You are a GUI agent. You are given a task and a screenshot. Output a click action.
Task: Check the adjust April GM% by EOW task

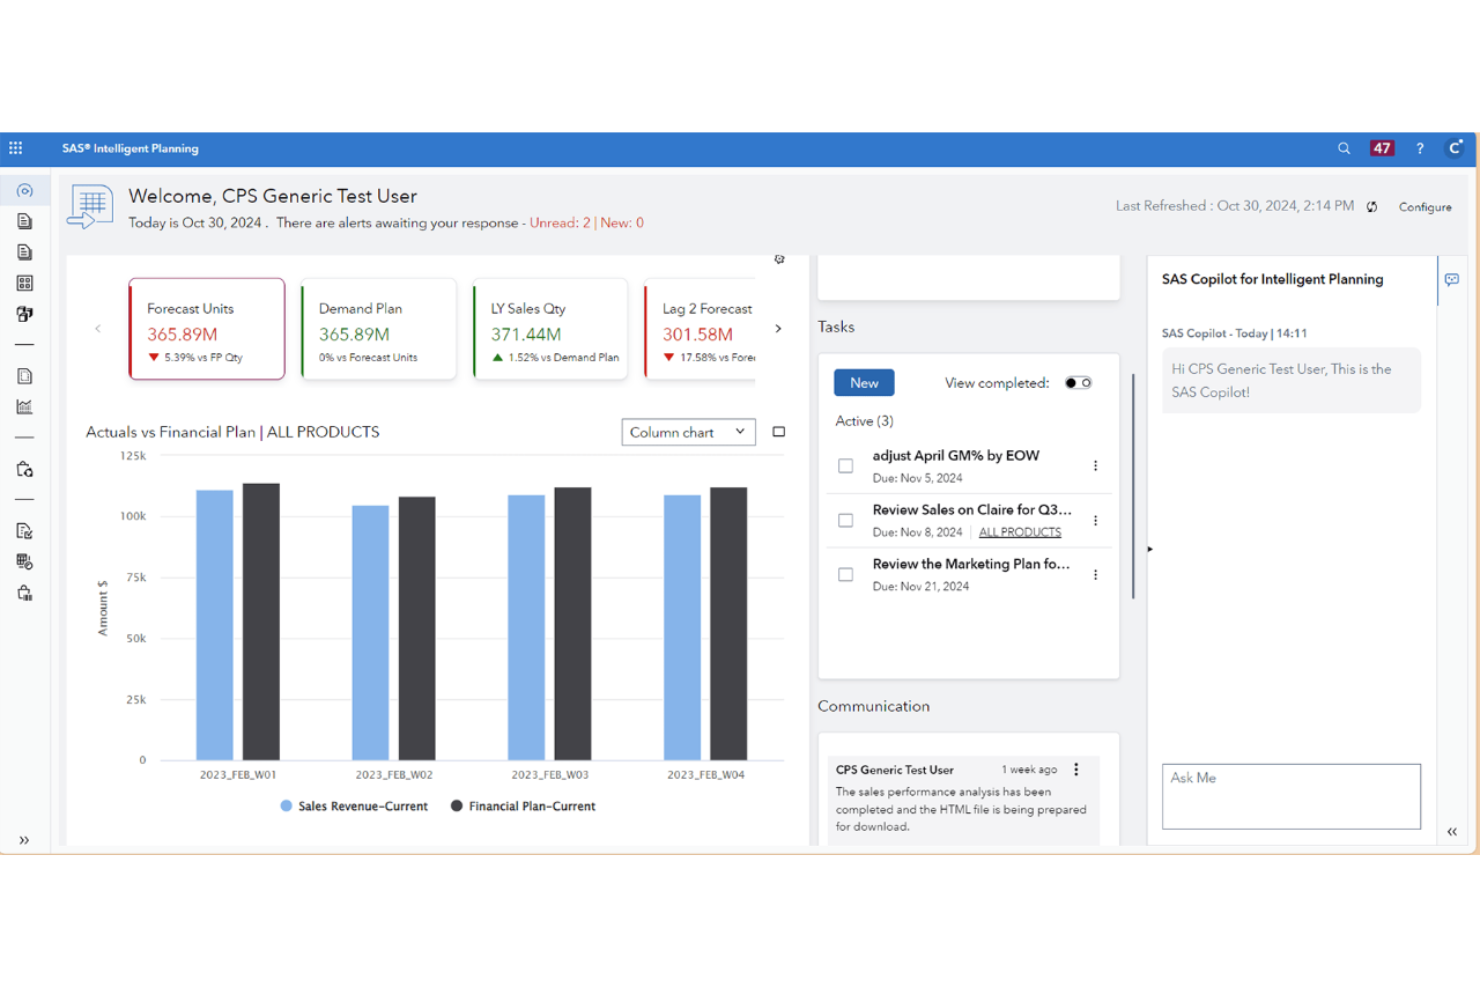tap(846, 466)
